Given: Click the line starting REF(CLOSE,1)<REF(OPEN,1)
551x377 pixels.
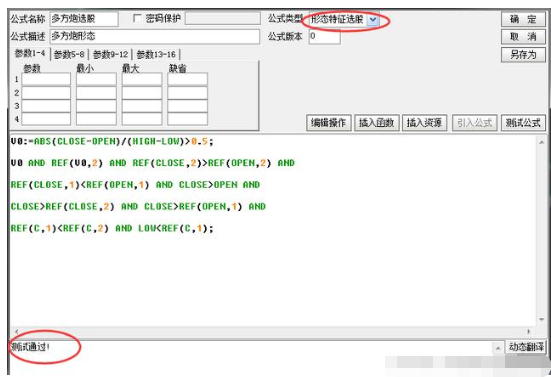Looking at the screenshot, I should tap(135, 185).
